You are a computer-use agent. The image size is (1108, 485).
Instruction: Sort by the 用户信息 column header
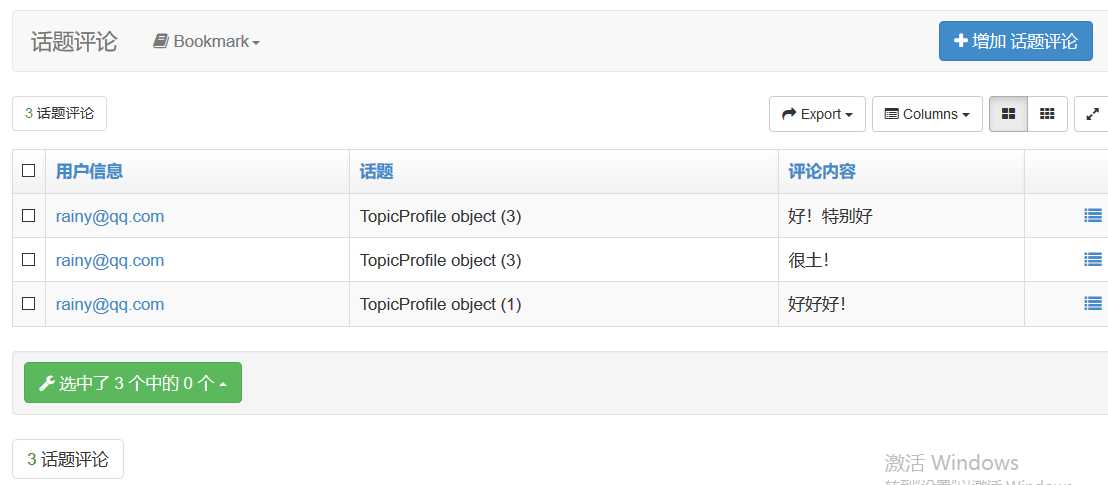tap(89, 171)
